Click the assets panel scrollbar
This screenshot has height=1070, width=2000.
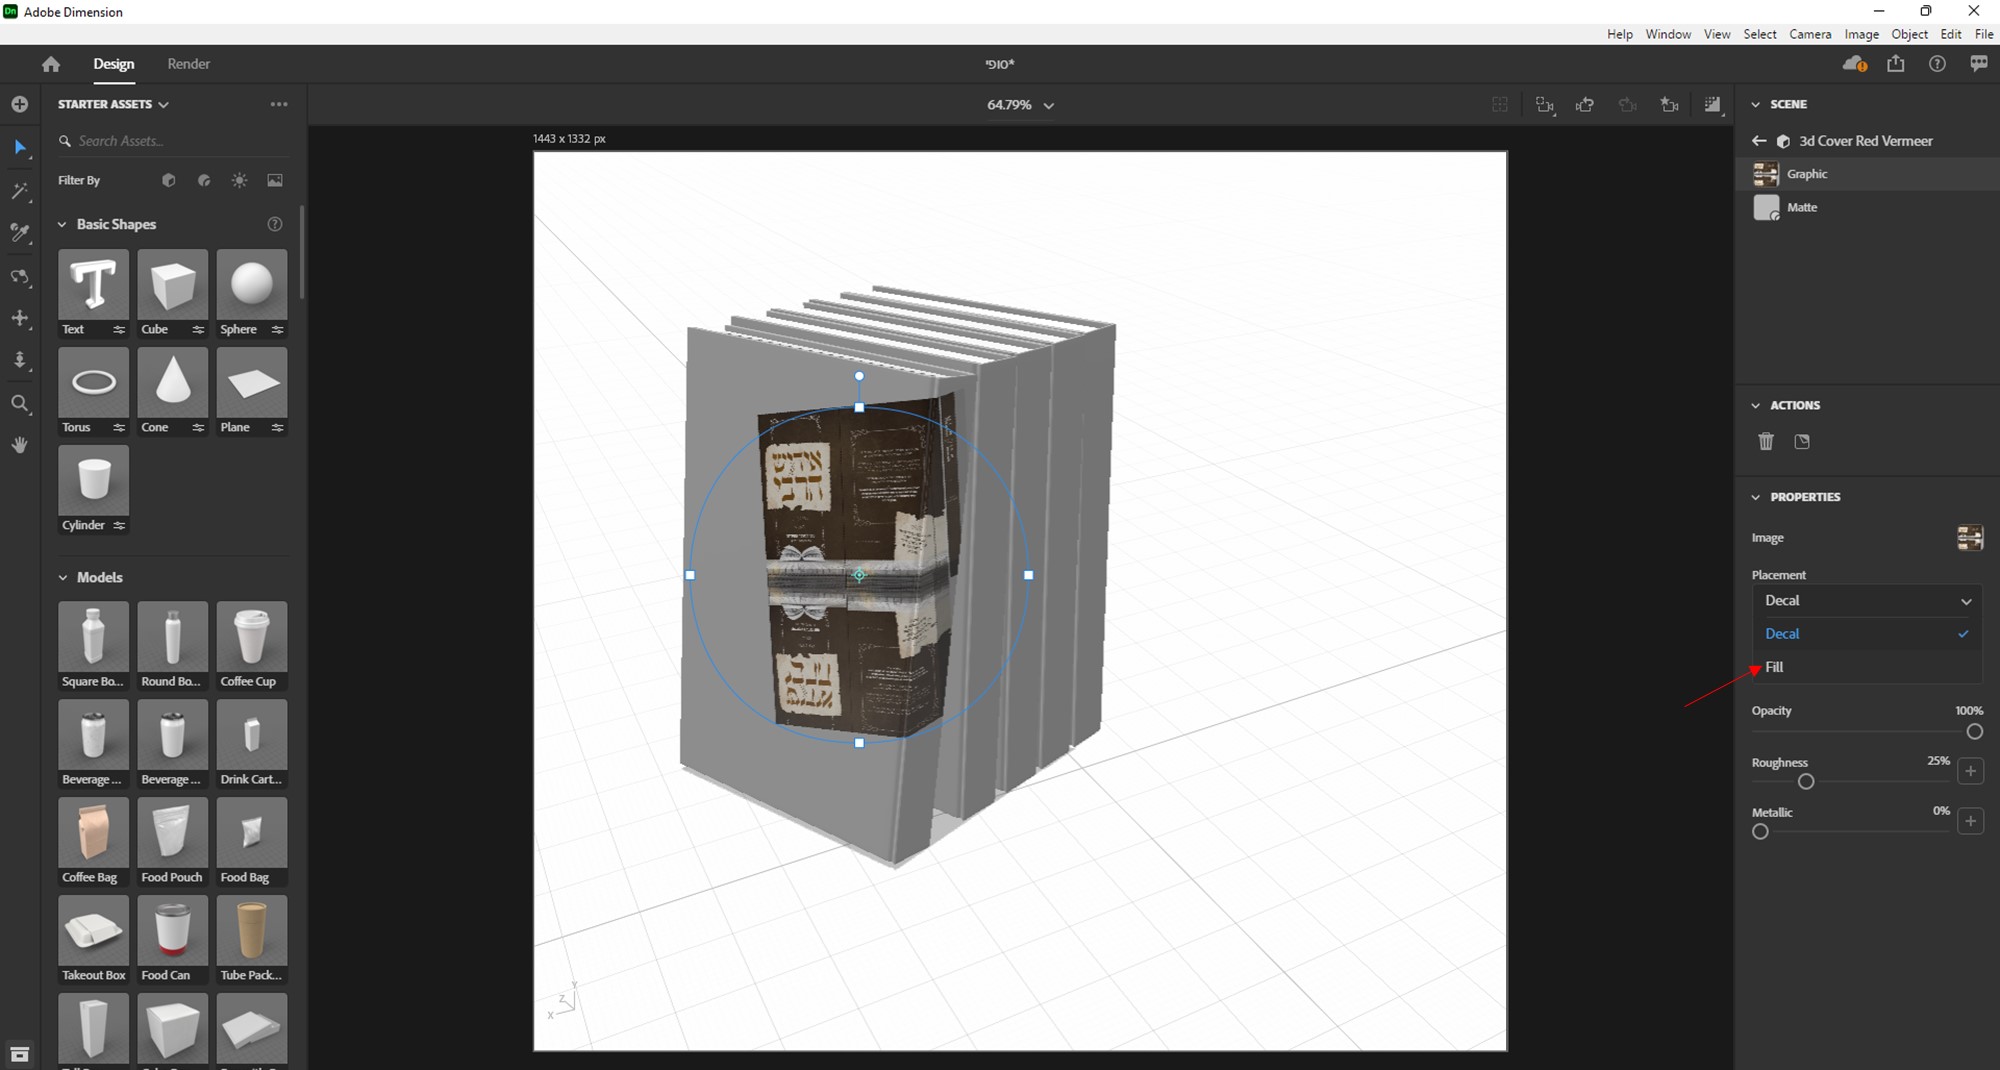(x=301, y=252)
